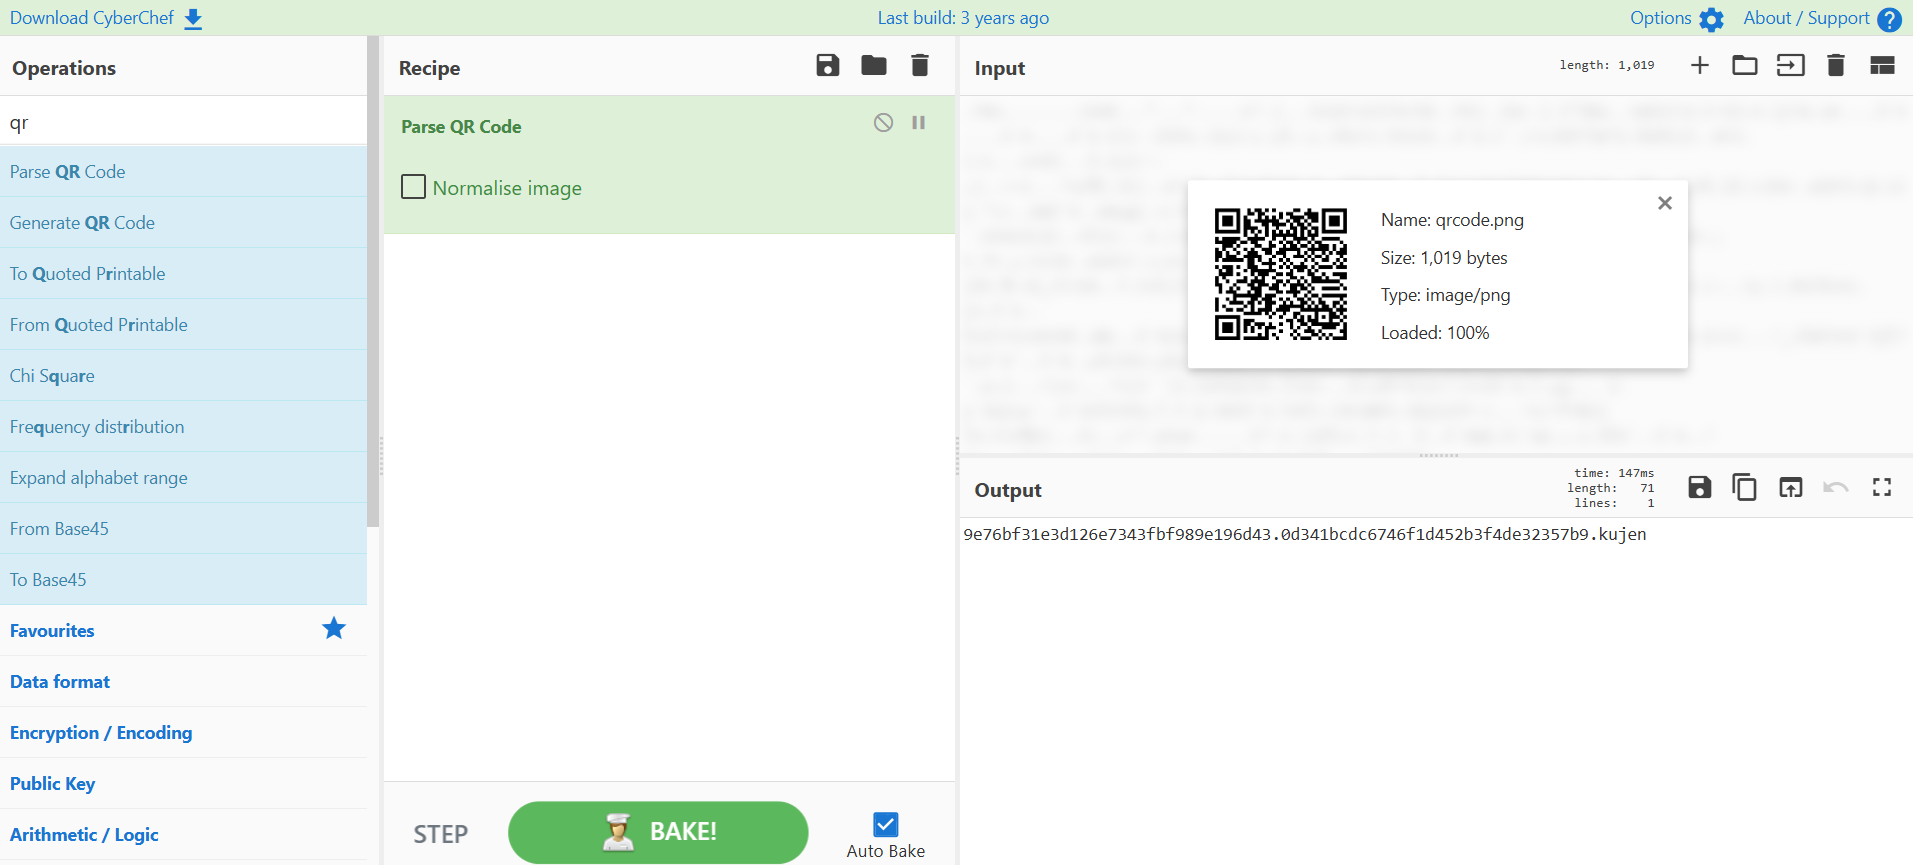Select Expand alphabet range operation
This screenshot has width=1913, height=865.
pos(183,478)
